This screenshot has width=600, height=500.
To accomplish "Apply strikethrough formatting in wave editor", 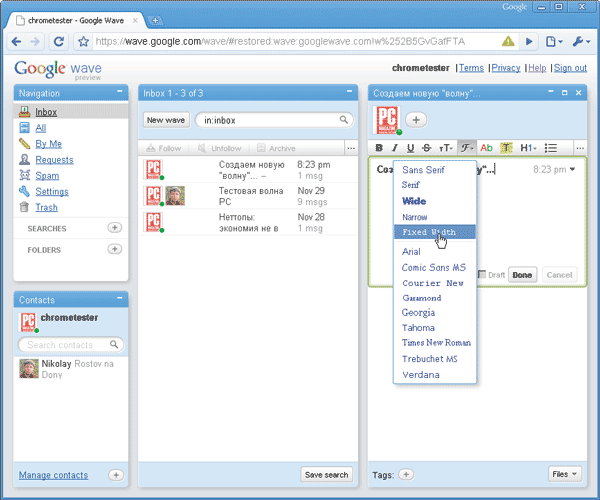I will 426,148.
